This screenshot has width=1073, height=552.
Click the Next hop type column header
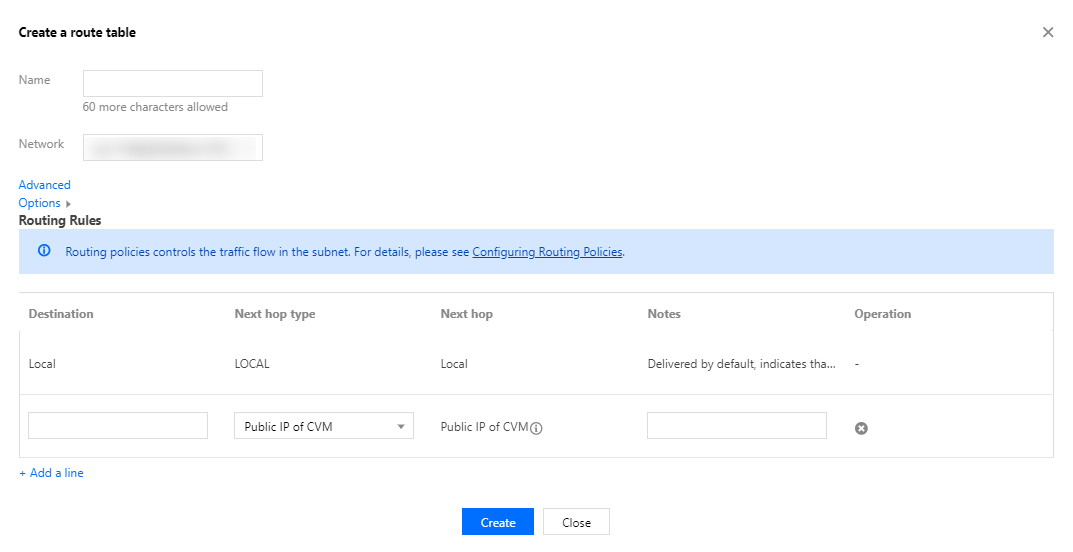click(x=275, y=314)
